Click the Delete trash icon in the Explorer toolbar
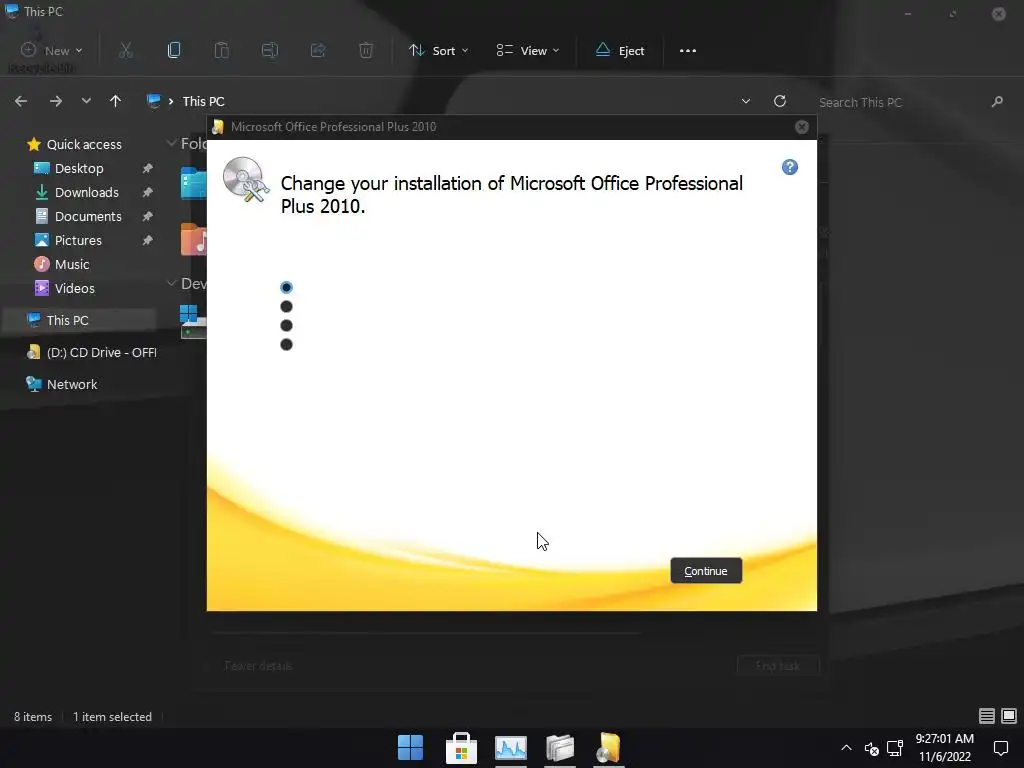Screen dimensions: 1024x768 366,50
